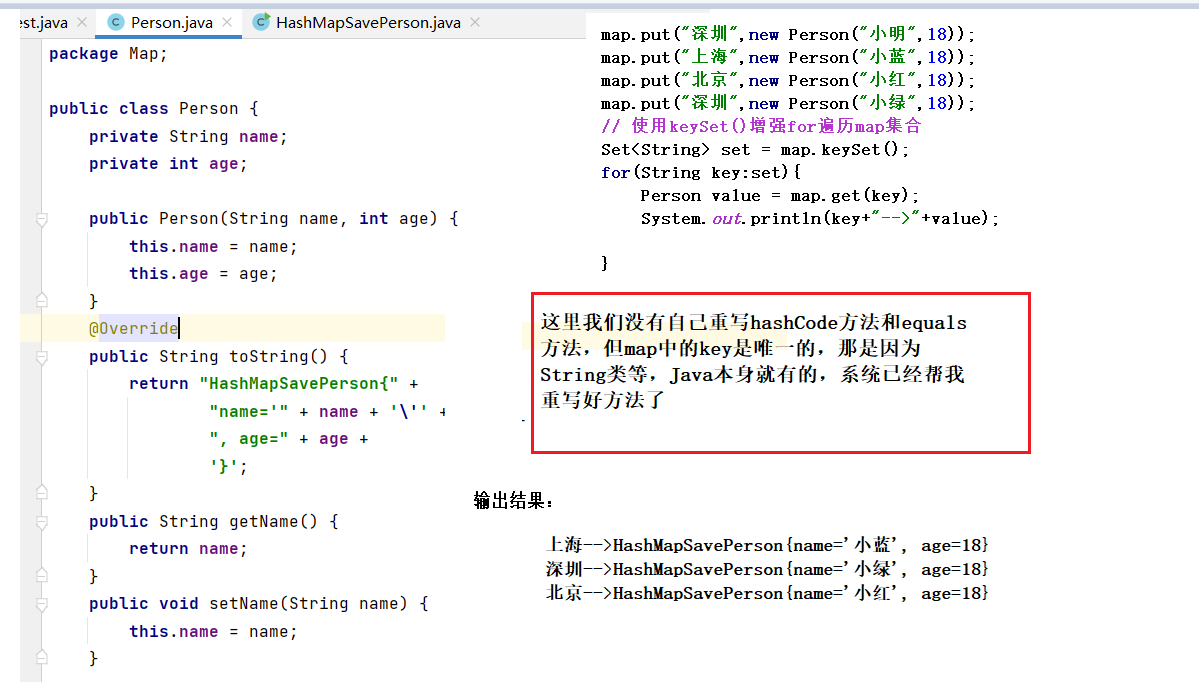Viewport: 1199px width, 682px height.
Task: Click the note text about hashCode and equals
Action: click(753, 361)
